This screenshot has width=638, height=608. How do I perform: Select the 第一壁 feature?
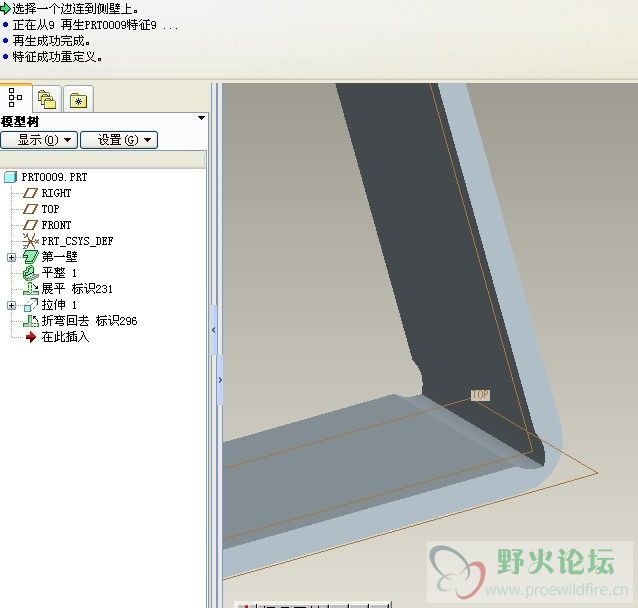click(59, 257)
